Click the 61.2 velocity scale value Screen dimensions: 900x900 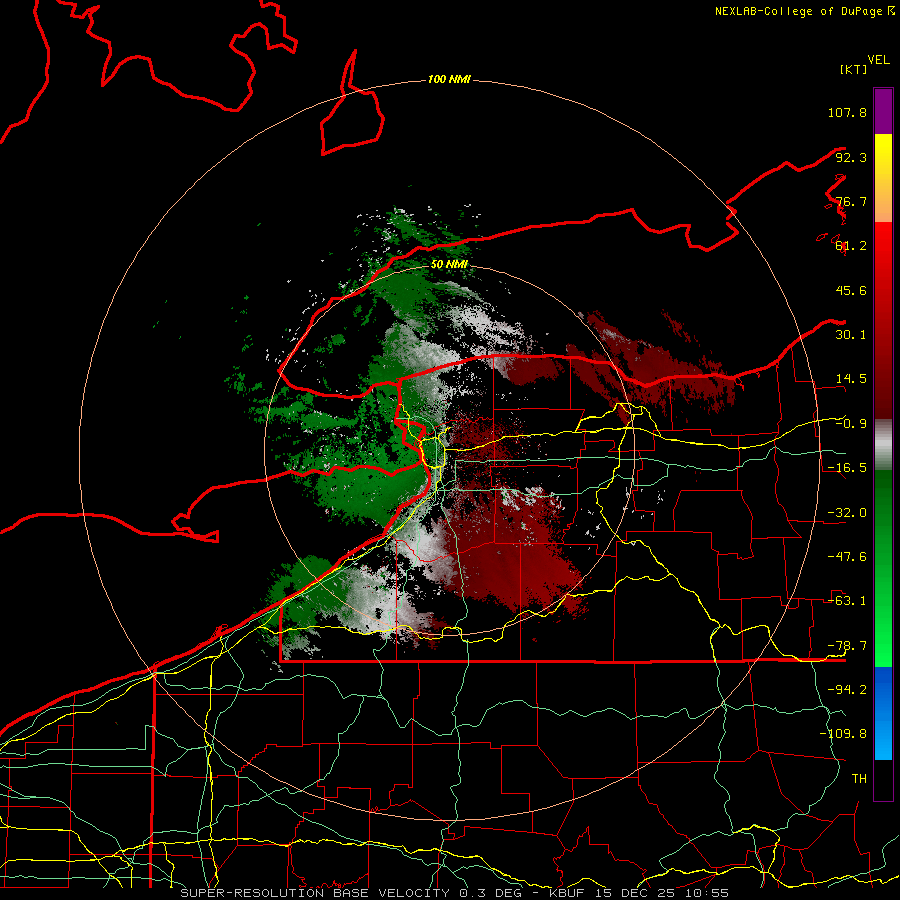point(851,246)
